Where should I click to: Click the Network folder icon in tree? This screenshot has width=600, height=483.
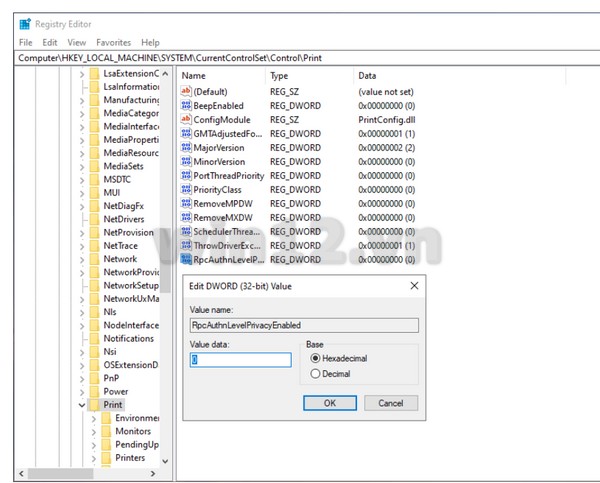93,258
